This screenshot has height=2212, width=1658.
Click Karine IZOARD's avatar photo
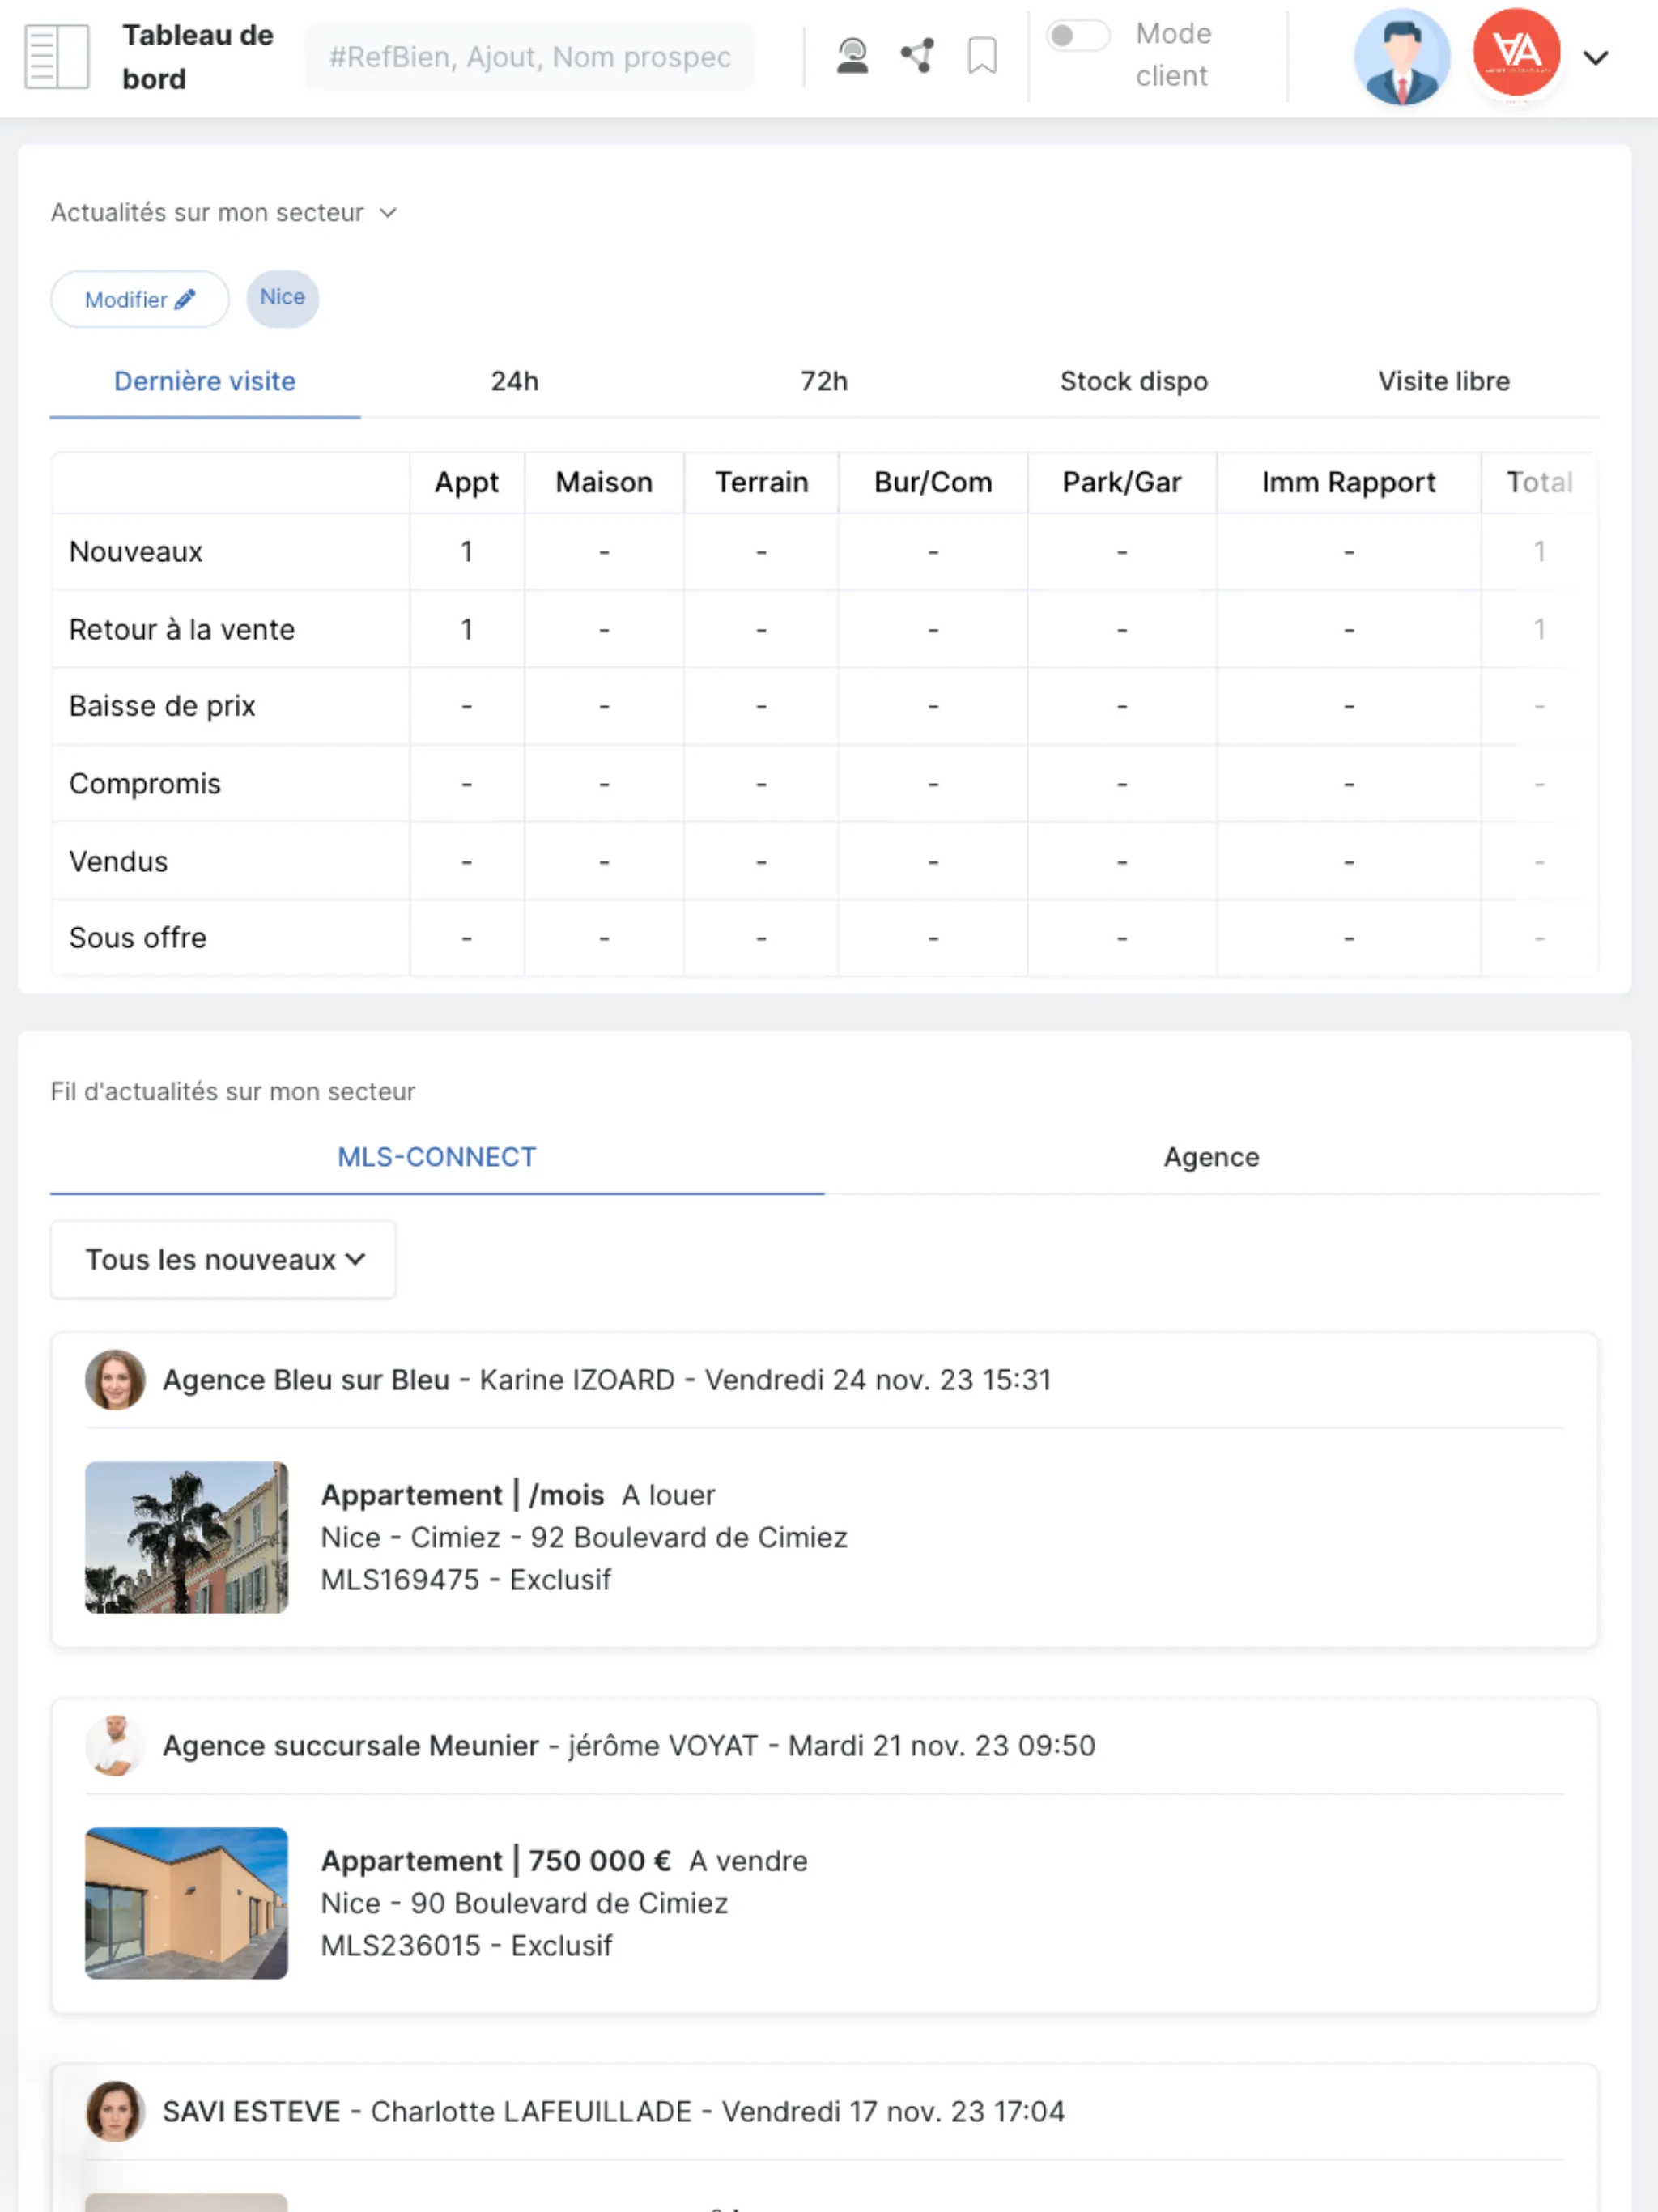pyautogui.click(x=115, y=1380)
